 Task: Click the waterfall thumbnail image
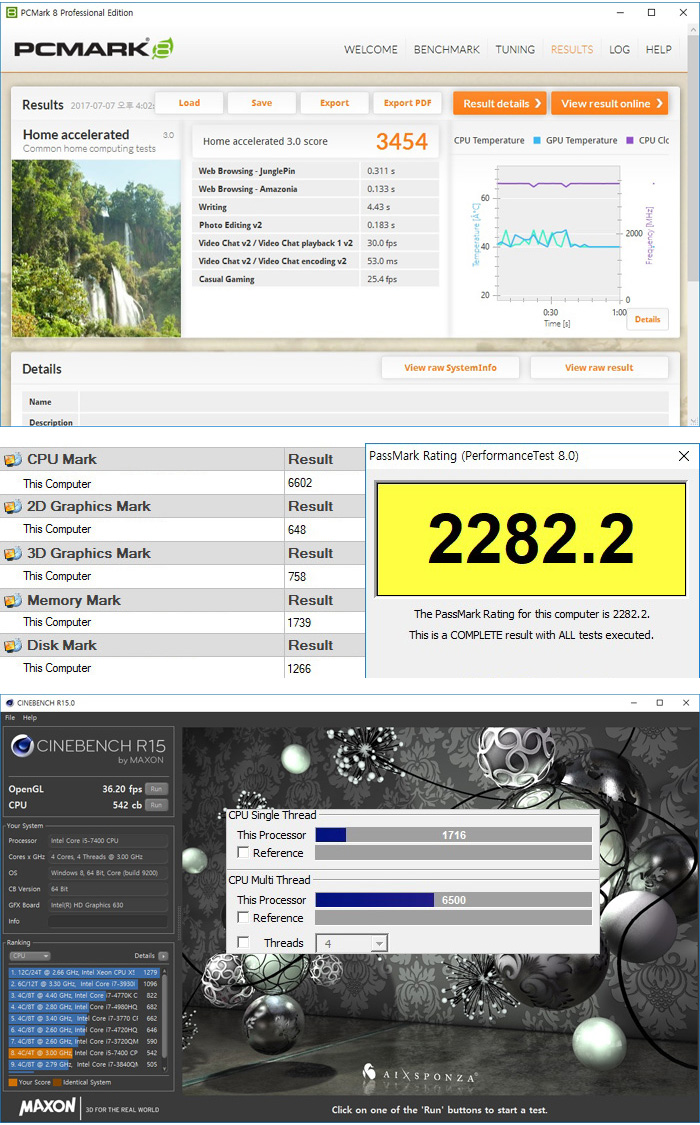96,248
